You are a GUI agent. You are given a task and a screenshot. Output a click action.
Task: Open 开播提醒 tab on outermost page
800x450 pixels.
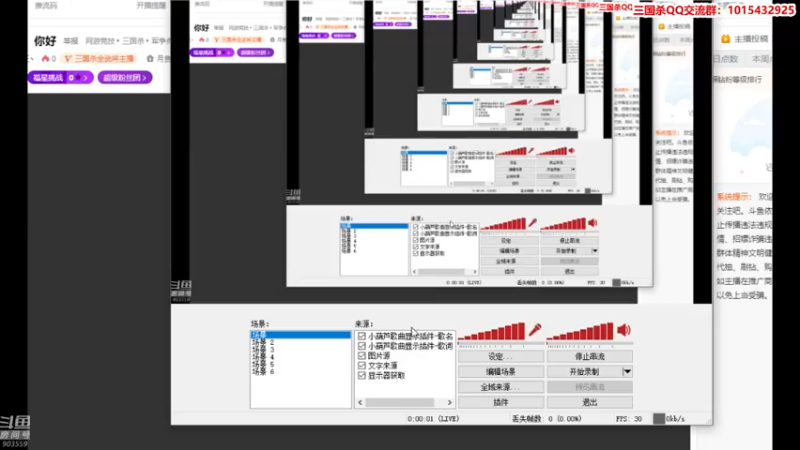click(151, 6)
